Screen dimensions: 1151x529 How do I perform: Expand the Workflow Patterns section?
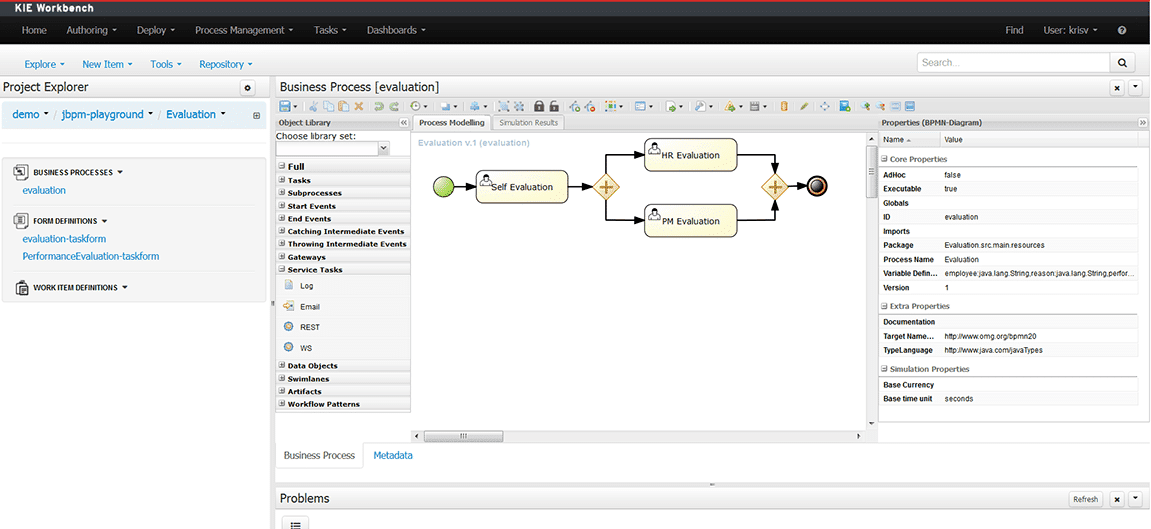coord(281,404)
